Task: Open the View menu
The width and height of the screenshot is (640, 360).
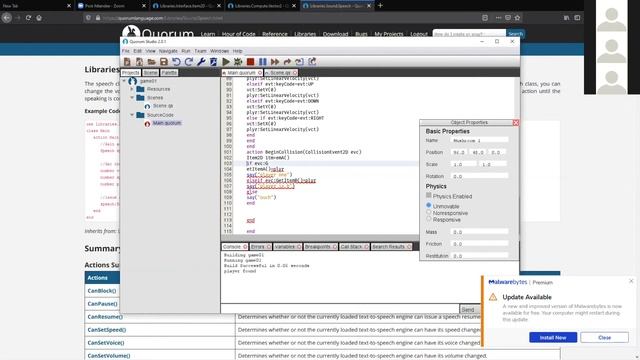Action: pos(150,51)
